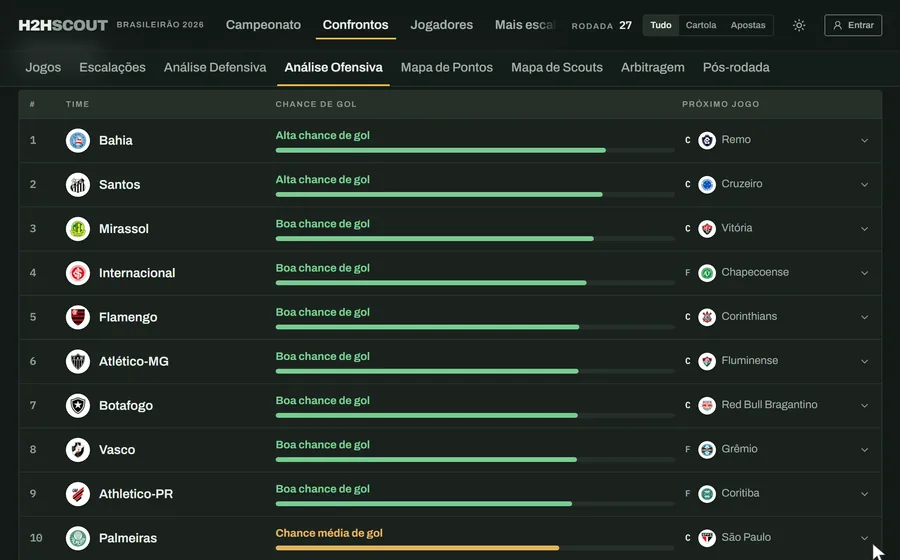Image resolution: width=900 pixels, height=560 pixels.
Task: Switch to the Arbitragem sub-tab
Action: (x=653, y=68)
